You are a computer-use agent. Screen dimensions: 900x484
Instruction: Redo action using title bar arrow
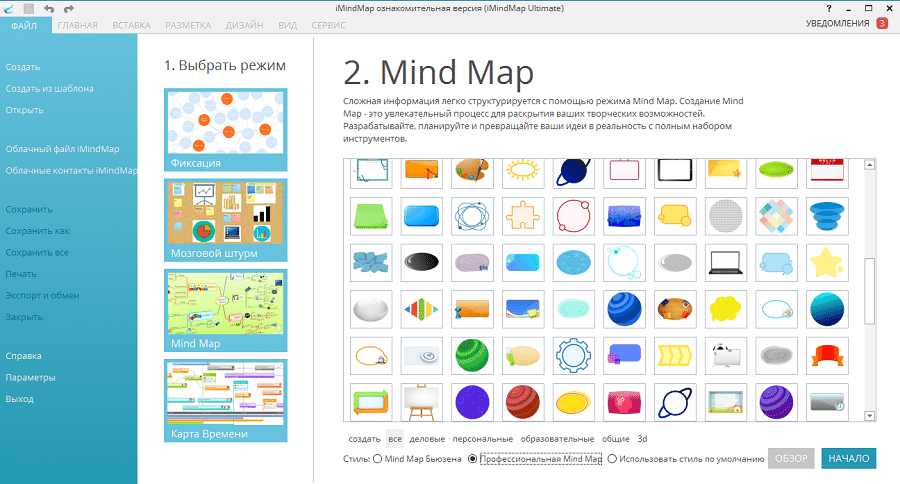[x=69, y=9]
